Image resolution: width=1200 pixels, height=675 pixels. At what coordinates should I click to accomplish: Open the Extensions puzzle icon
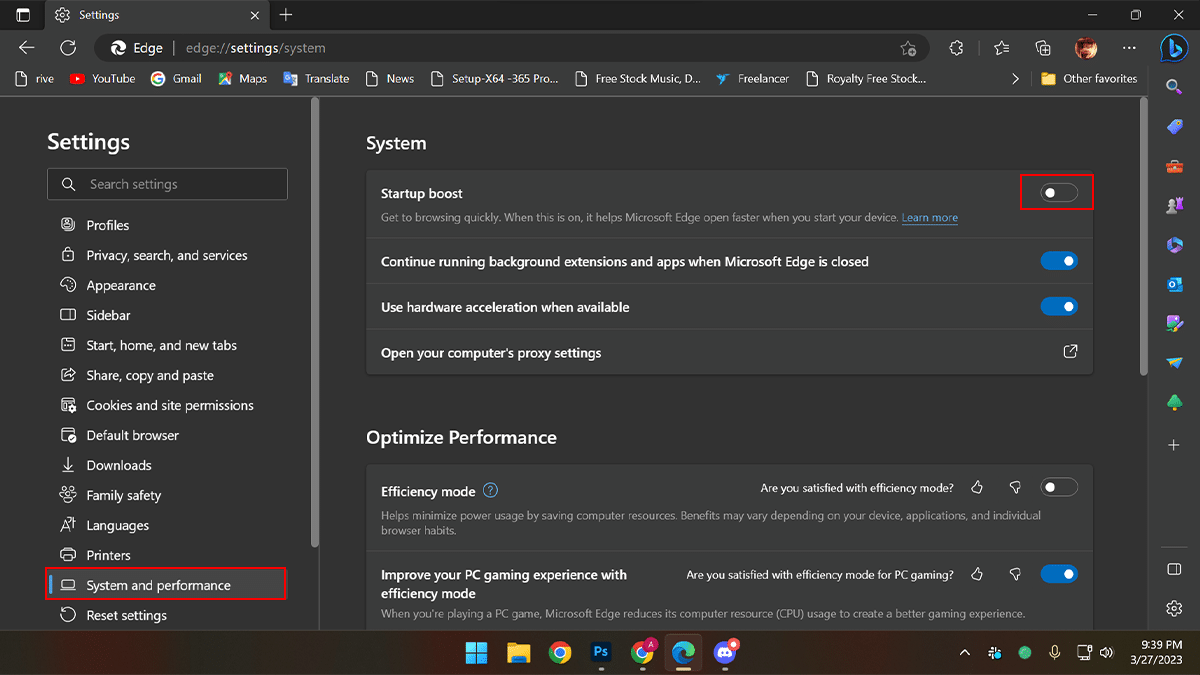pyautogui.click(x=956, y=48)
